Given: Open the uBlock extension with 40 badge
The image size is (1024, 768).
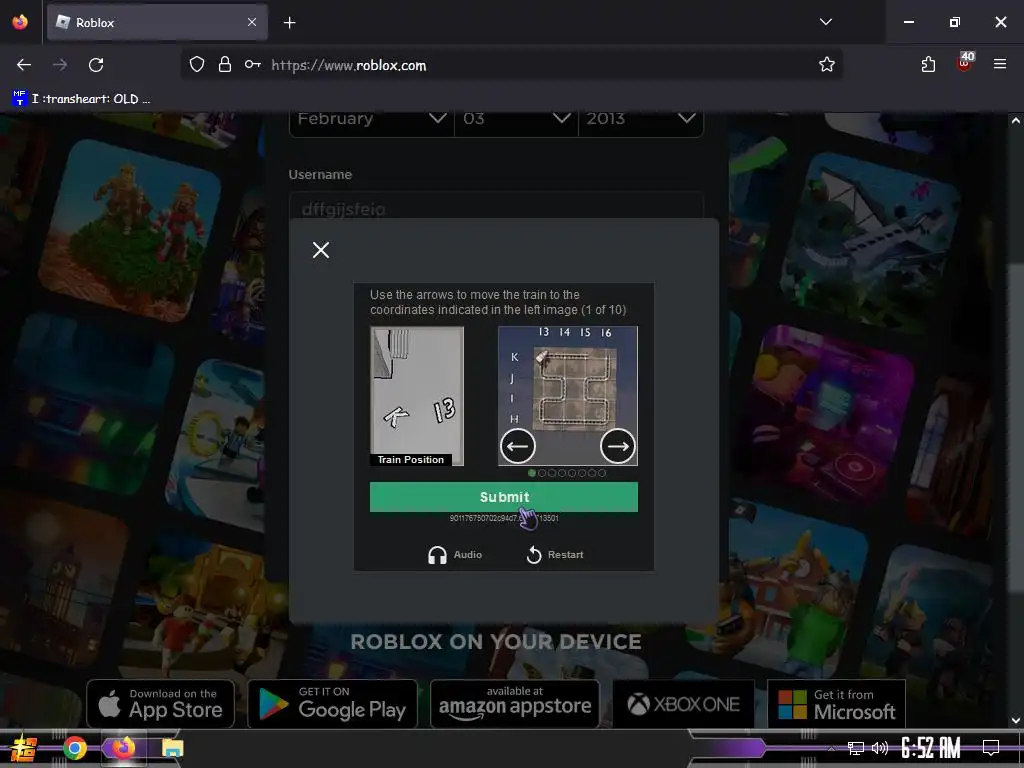Looking at the screenshot, I should click(x=965, y=62).
